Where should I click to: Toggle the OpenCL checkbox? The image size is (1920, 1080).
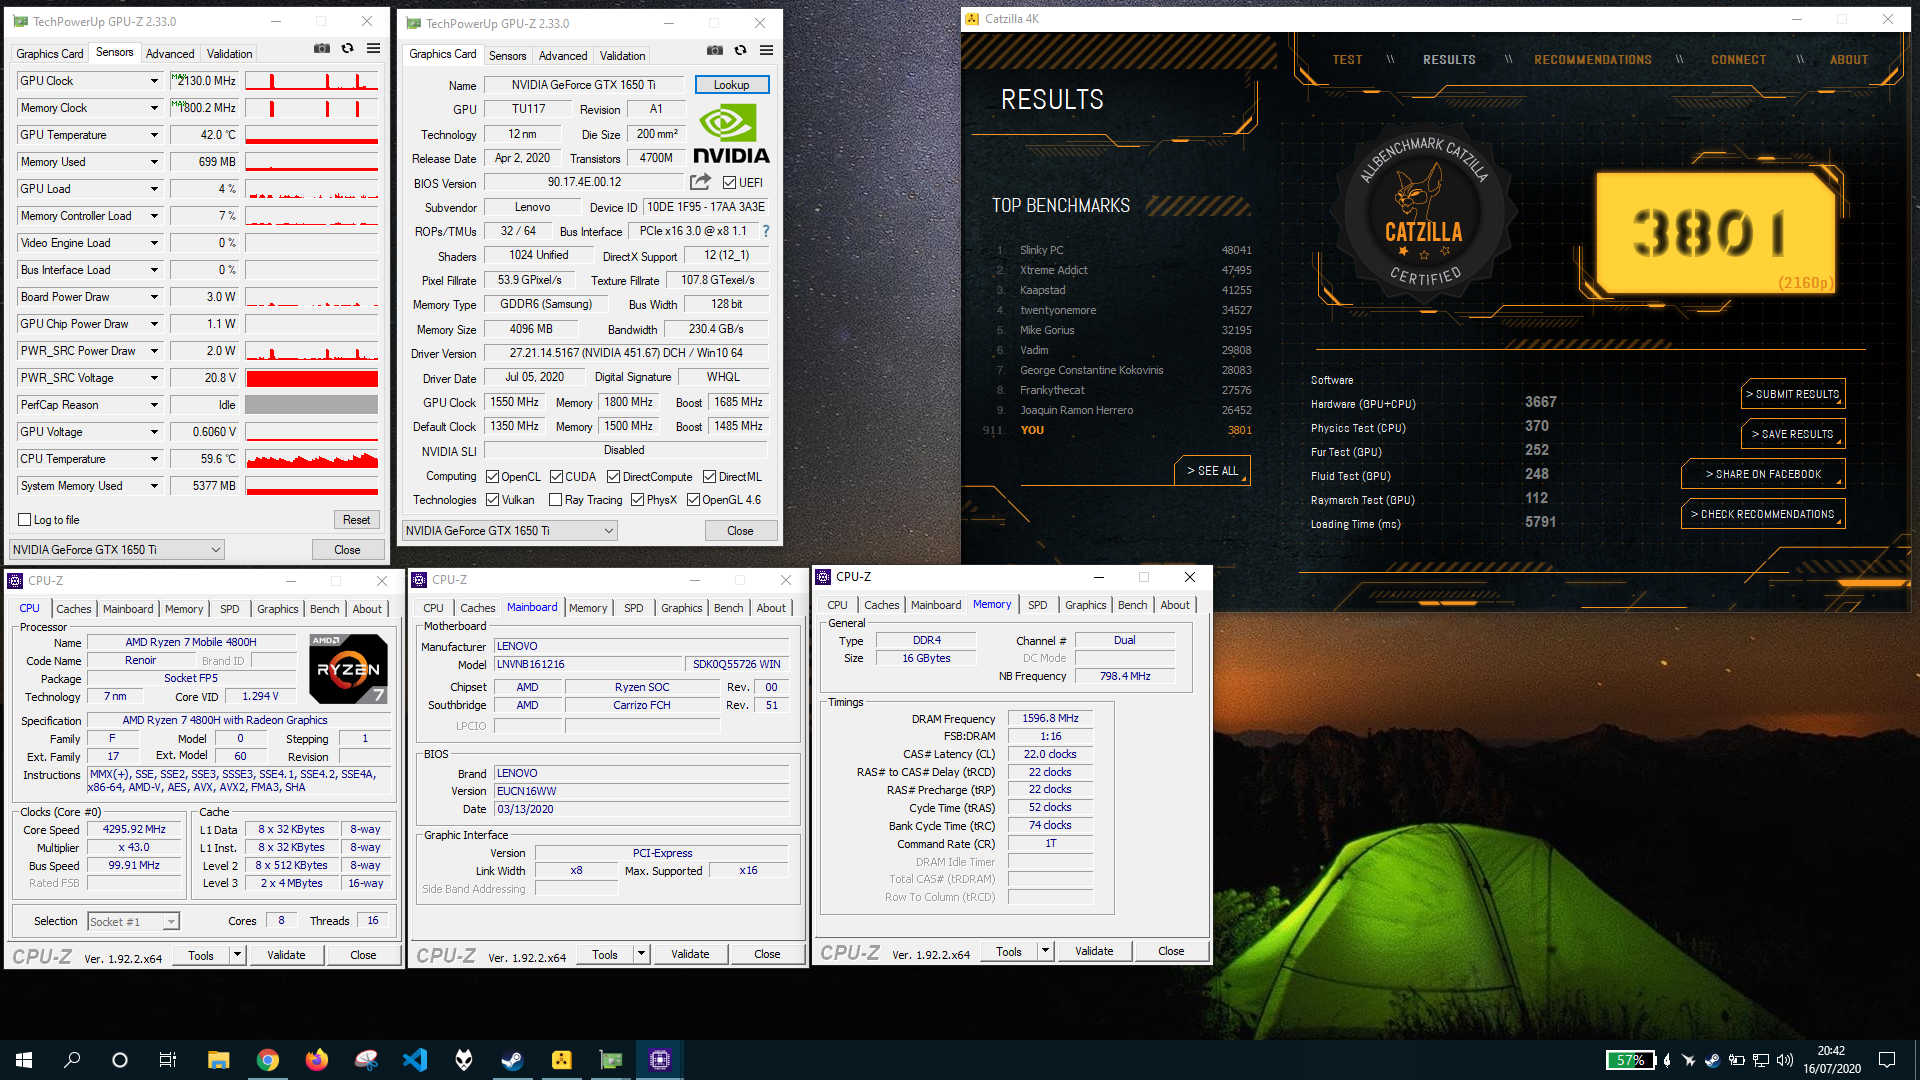(492, 477)
